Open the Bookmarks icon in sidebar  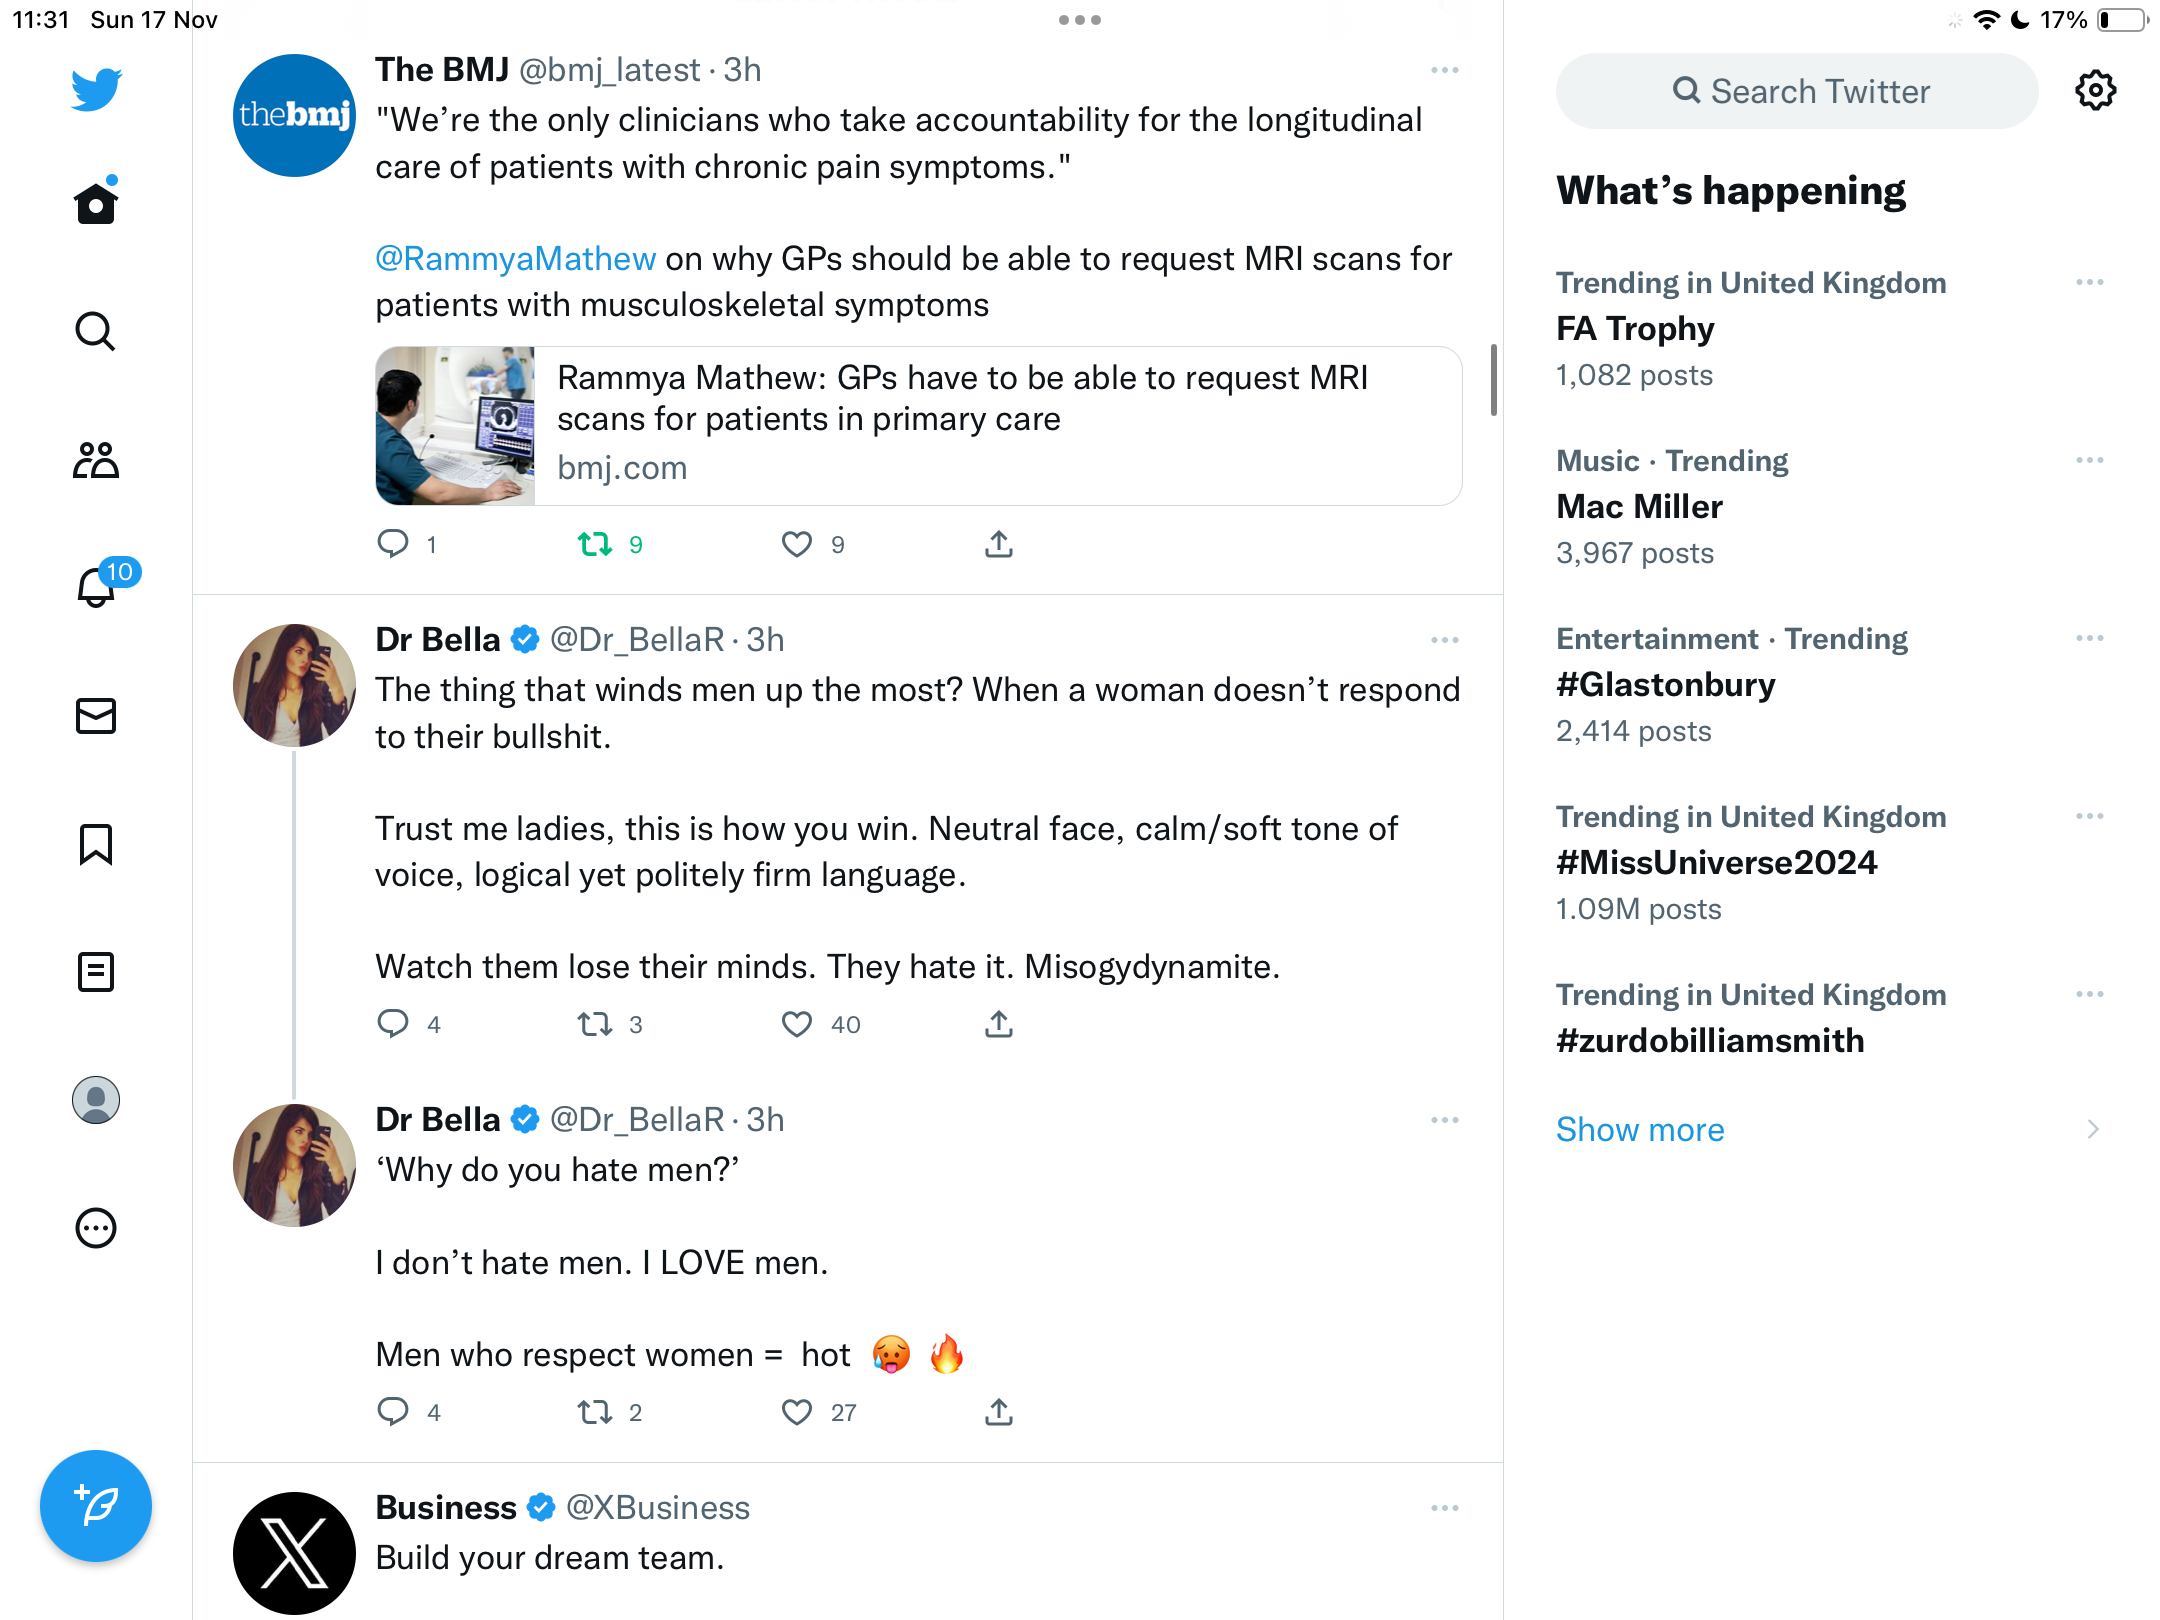(x=96, y=844)
